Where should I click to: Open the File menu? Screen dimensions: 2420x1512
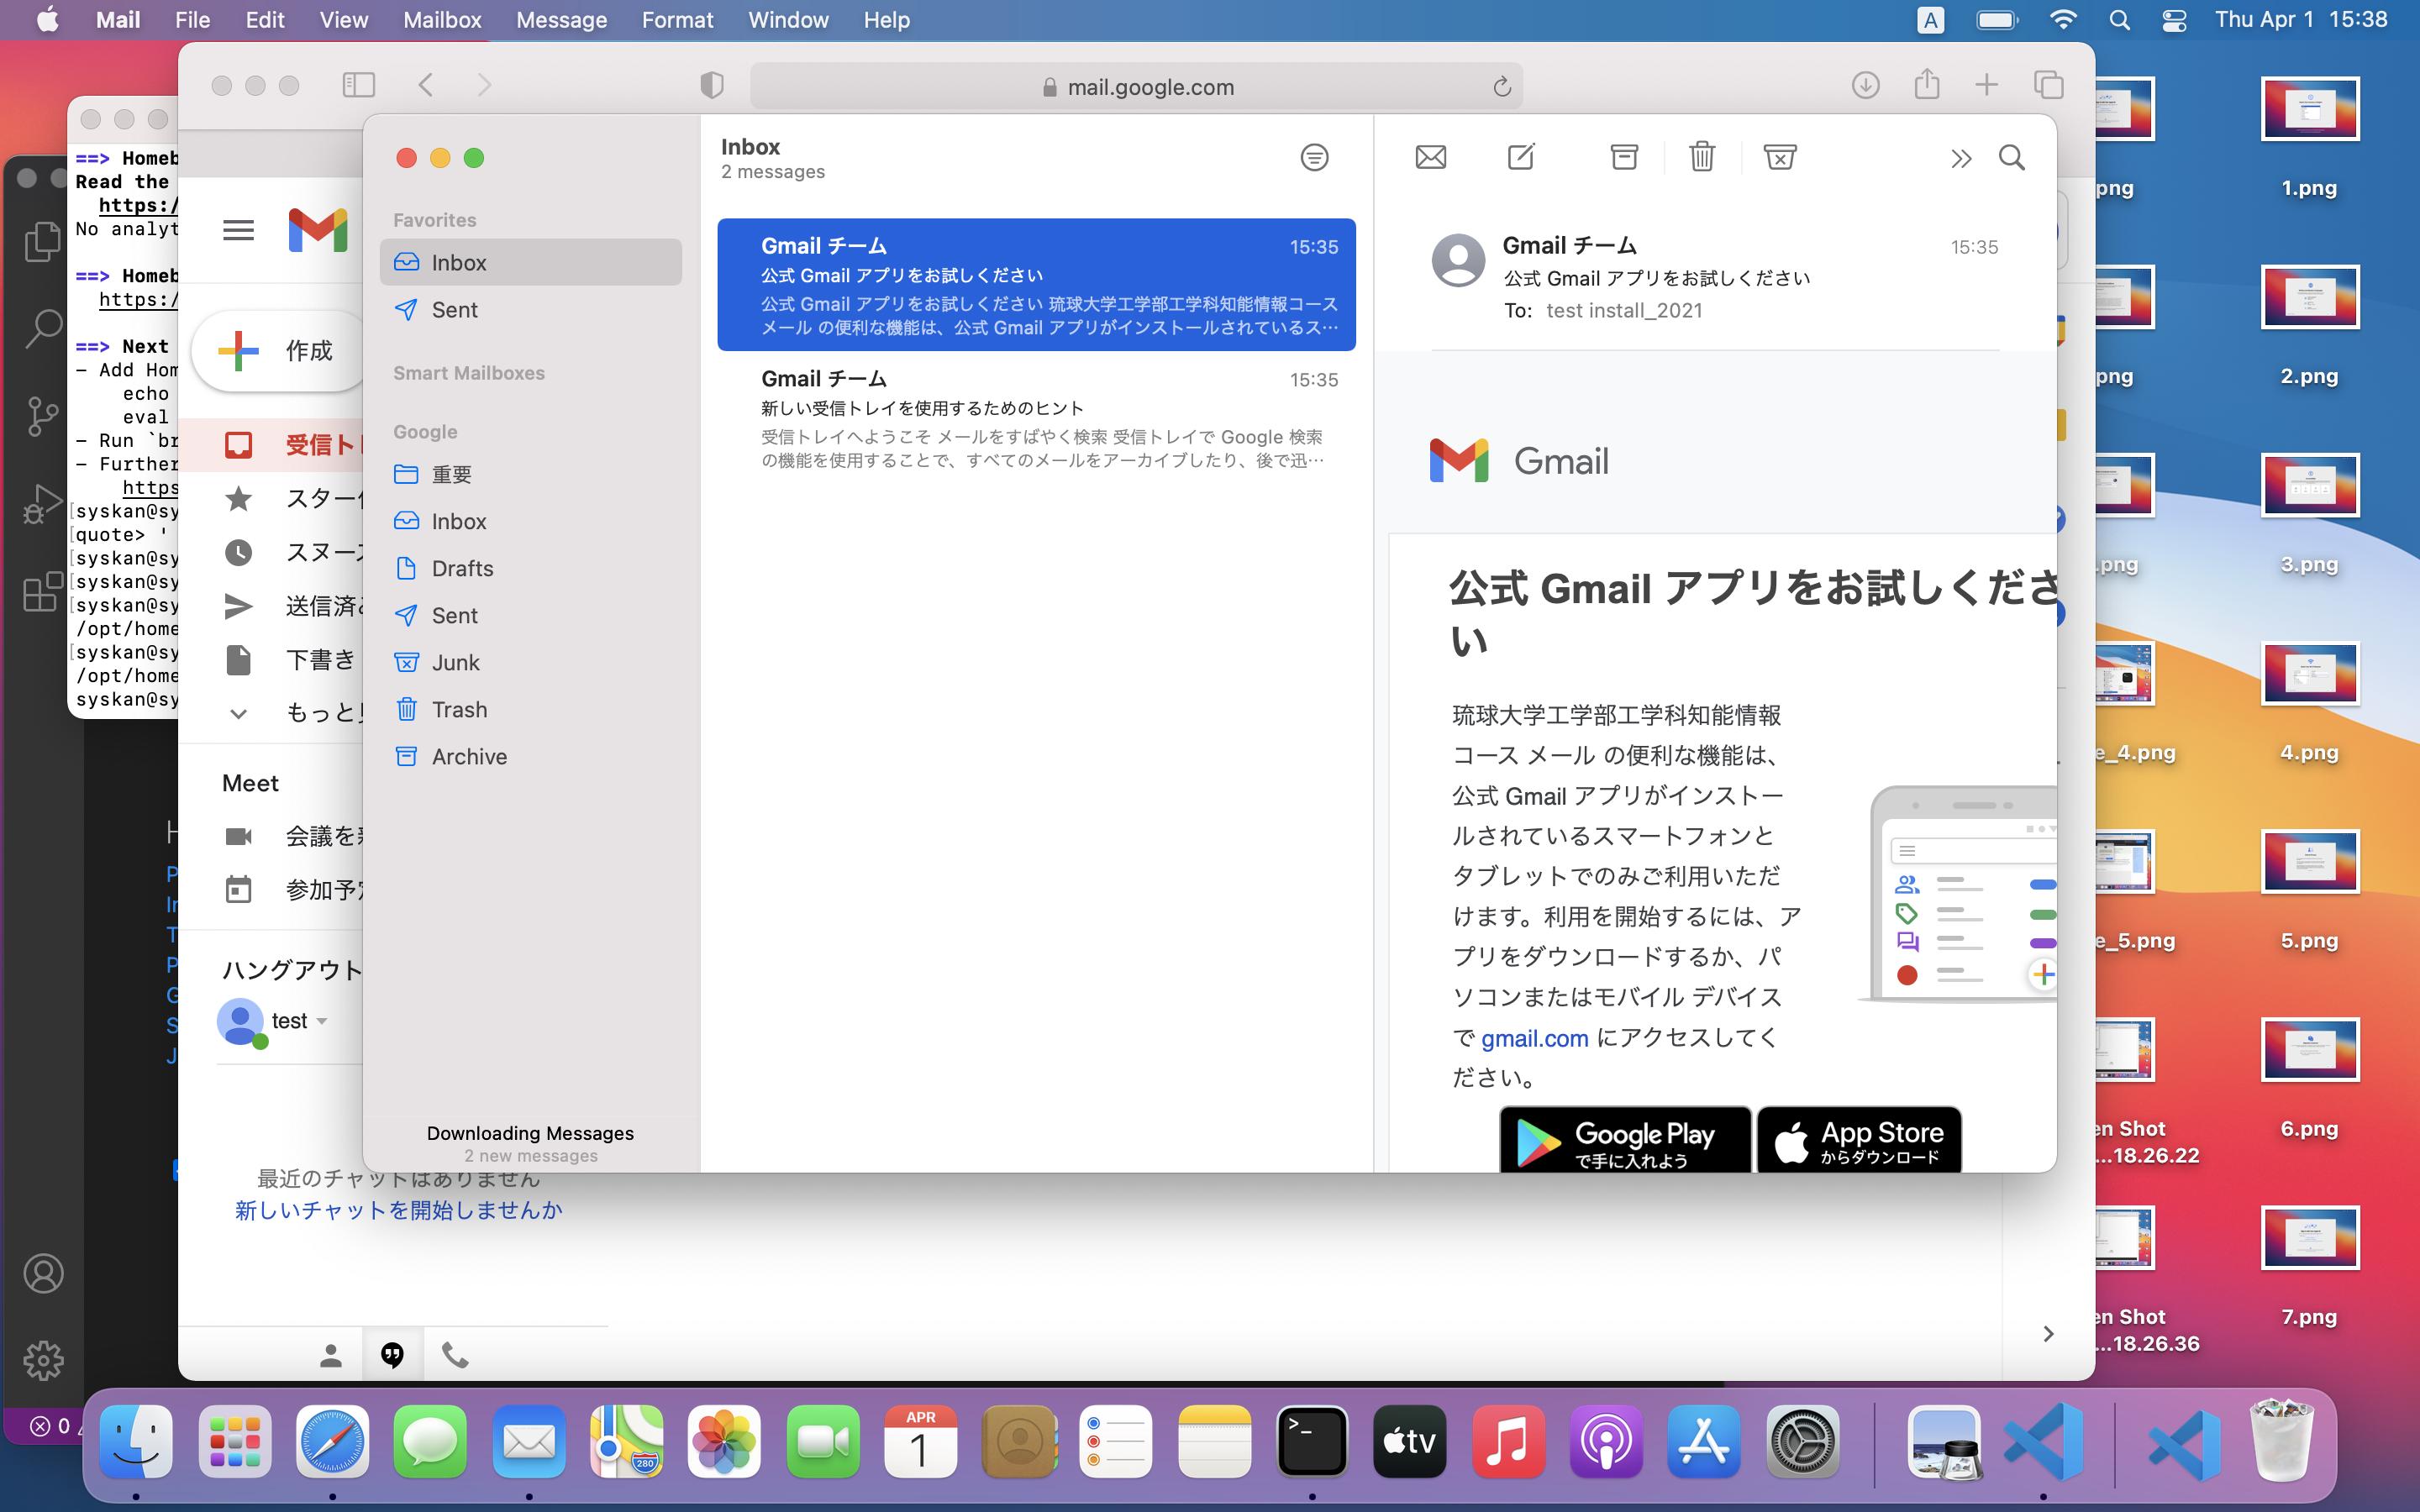coord(192,20)
